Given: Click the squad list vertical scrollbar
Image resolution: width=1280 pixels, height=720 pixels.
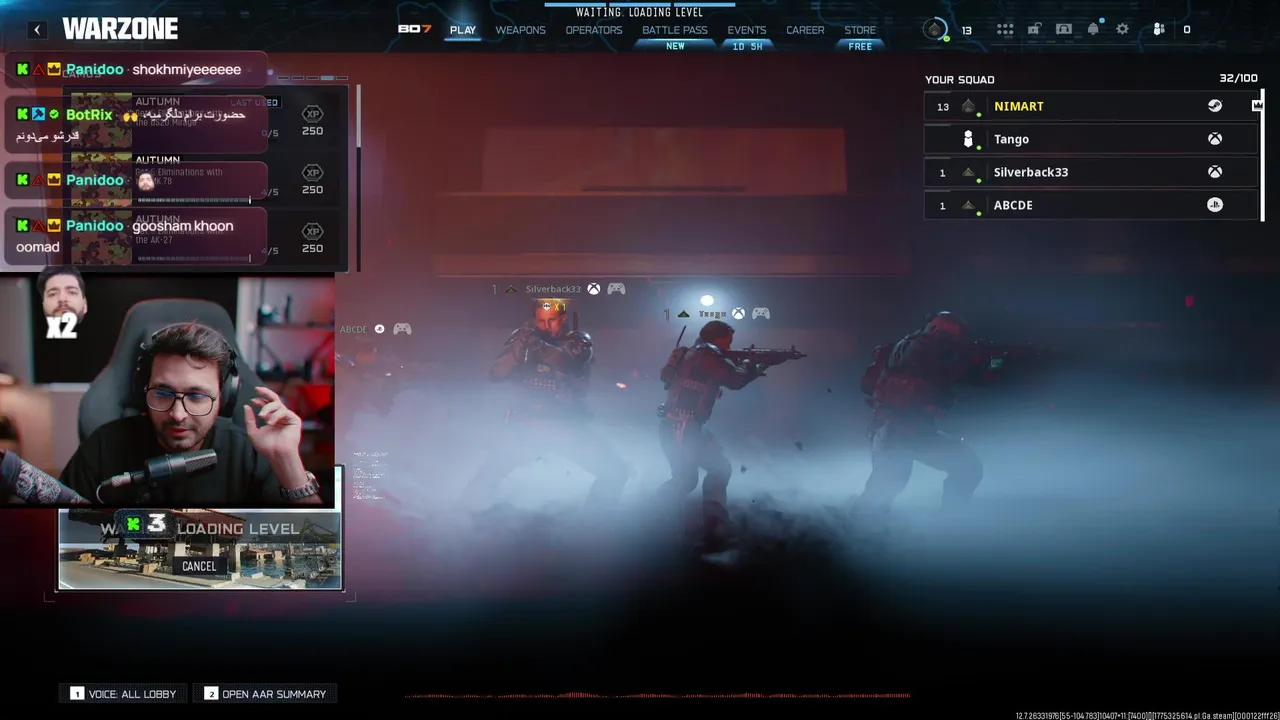Looking at the screenshot, I should click(x=1262, y=155).
